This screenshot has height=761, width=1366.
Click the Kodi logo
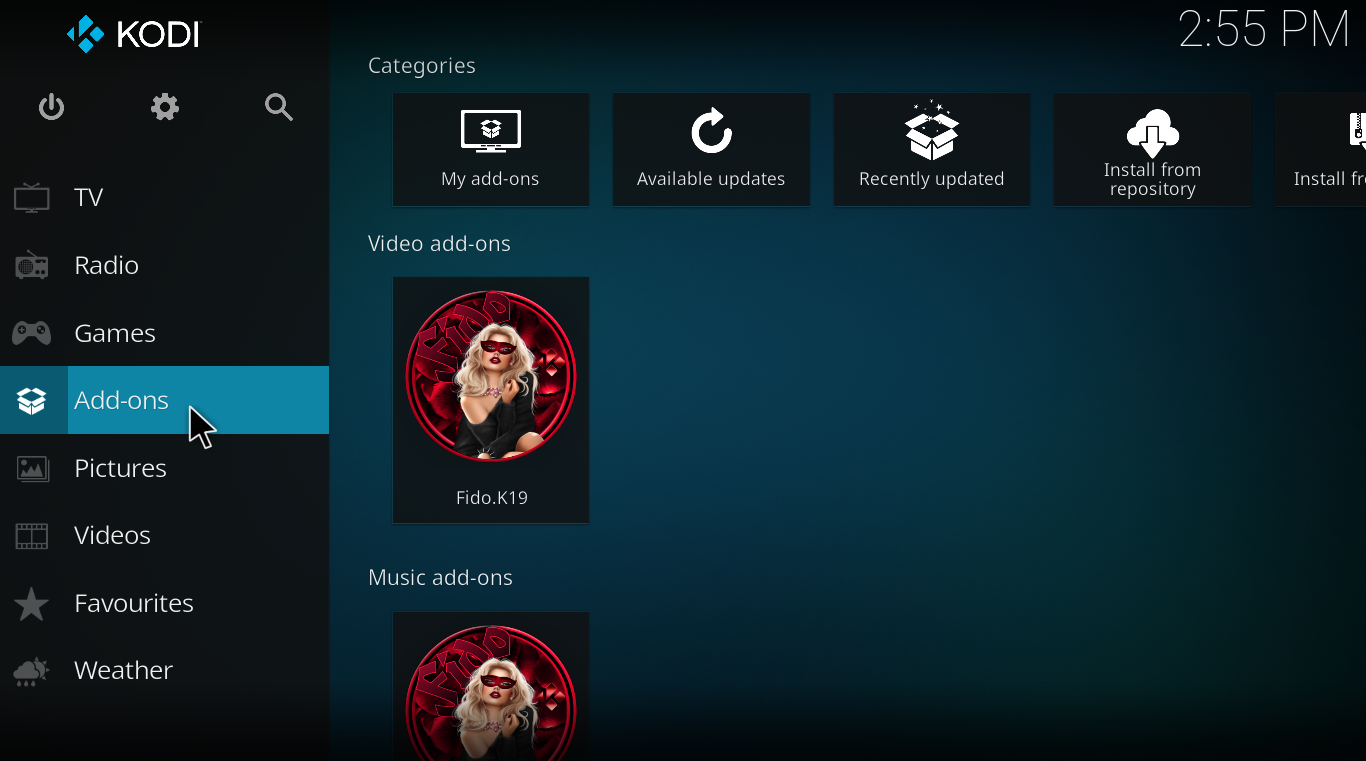[133, 34]
